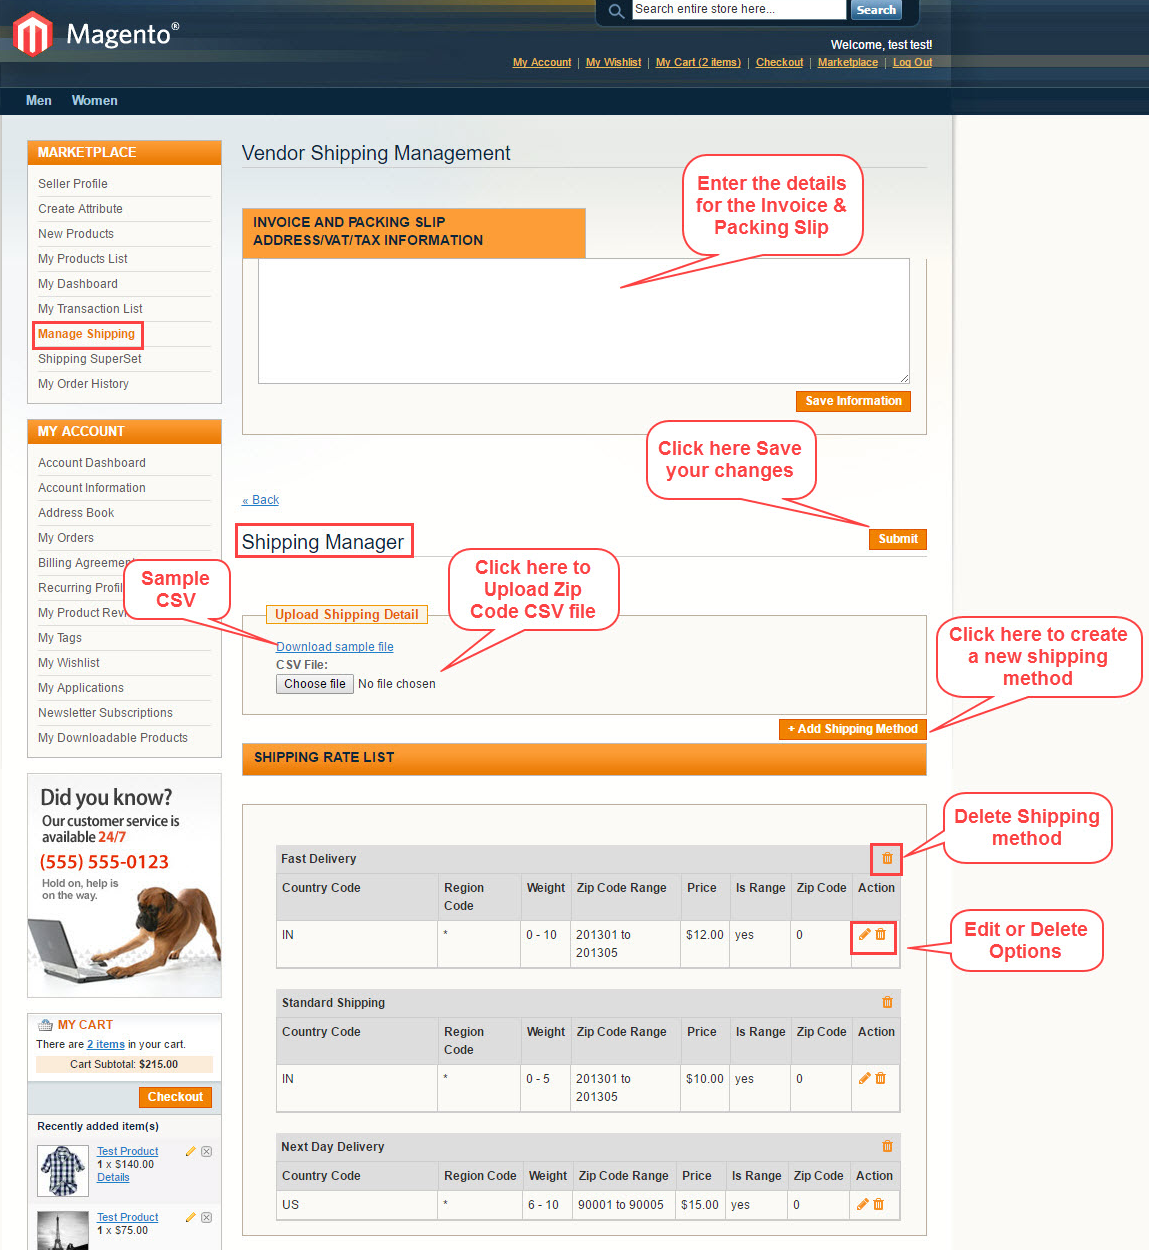Open Newsletter Subscriptions
Image resolution: width=1149 pixels, height=1250 pixels.
(105, 713)
